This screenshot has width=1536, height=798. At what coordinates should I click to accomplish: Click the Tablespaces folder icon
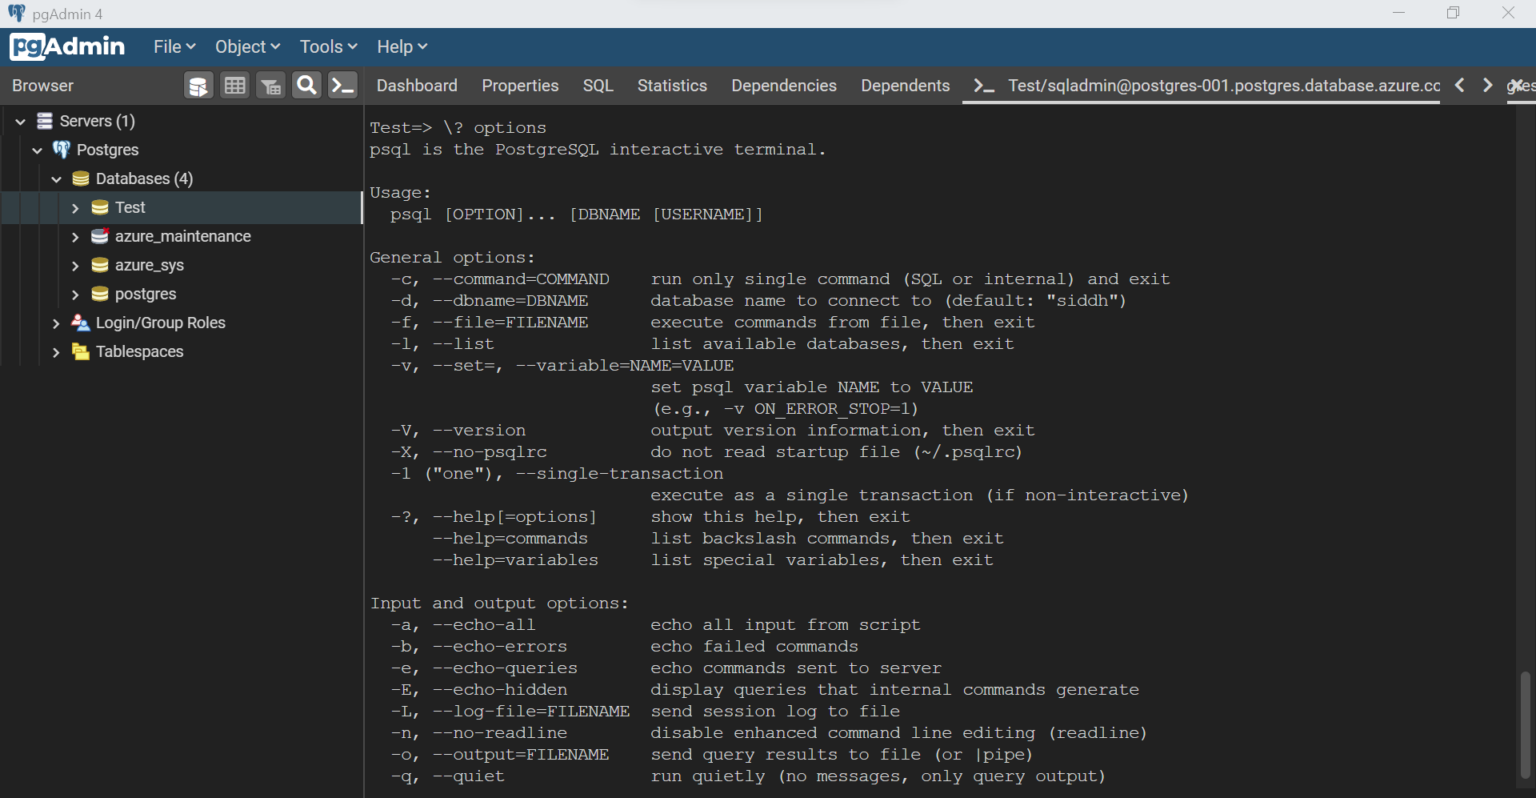[80, 351]
